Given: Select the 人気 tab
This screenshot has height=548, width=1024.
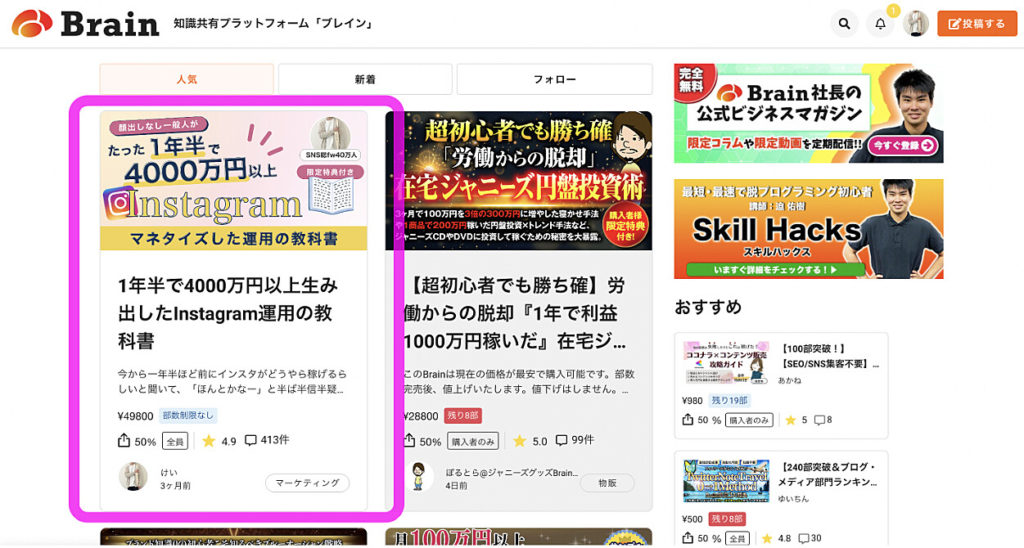Looking at the screenshot, I should tap(187, 79).
